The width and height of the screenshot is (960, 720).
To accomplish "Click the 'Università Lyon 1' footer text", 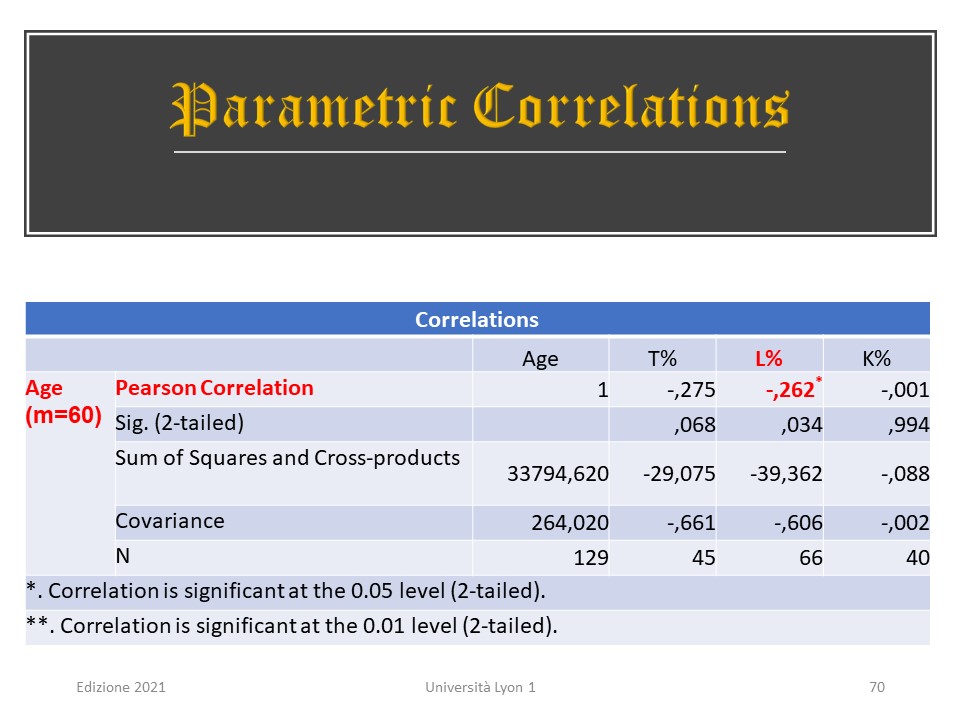I will 481,688.
